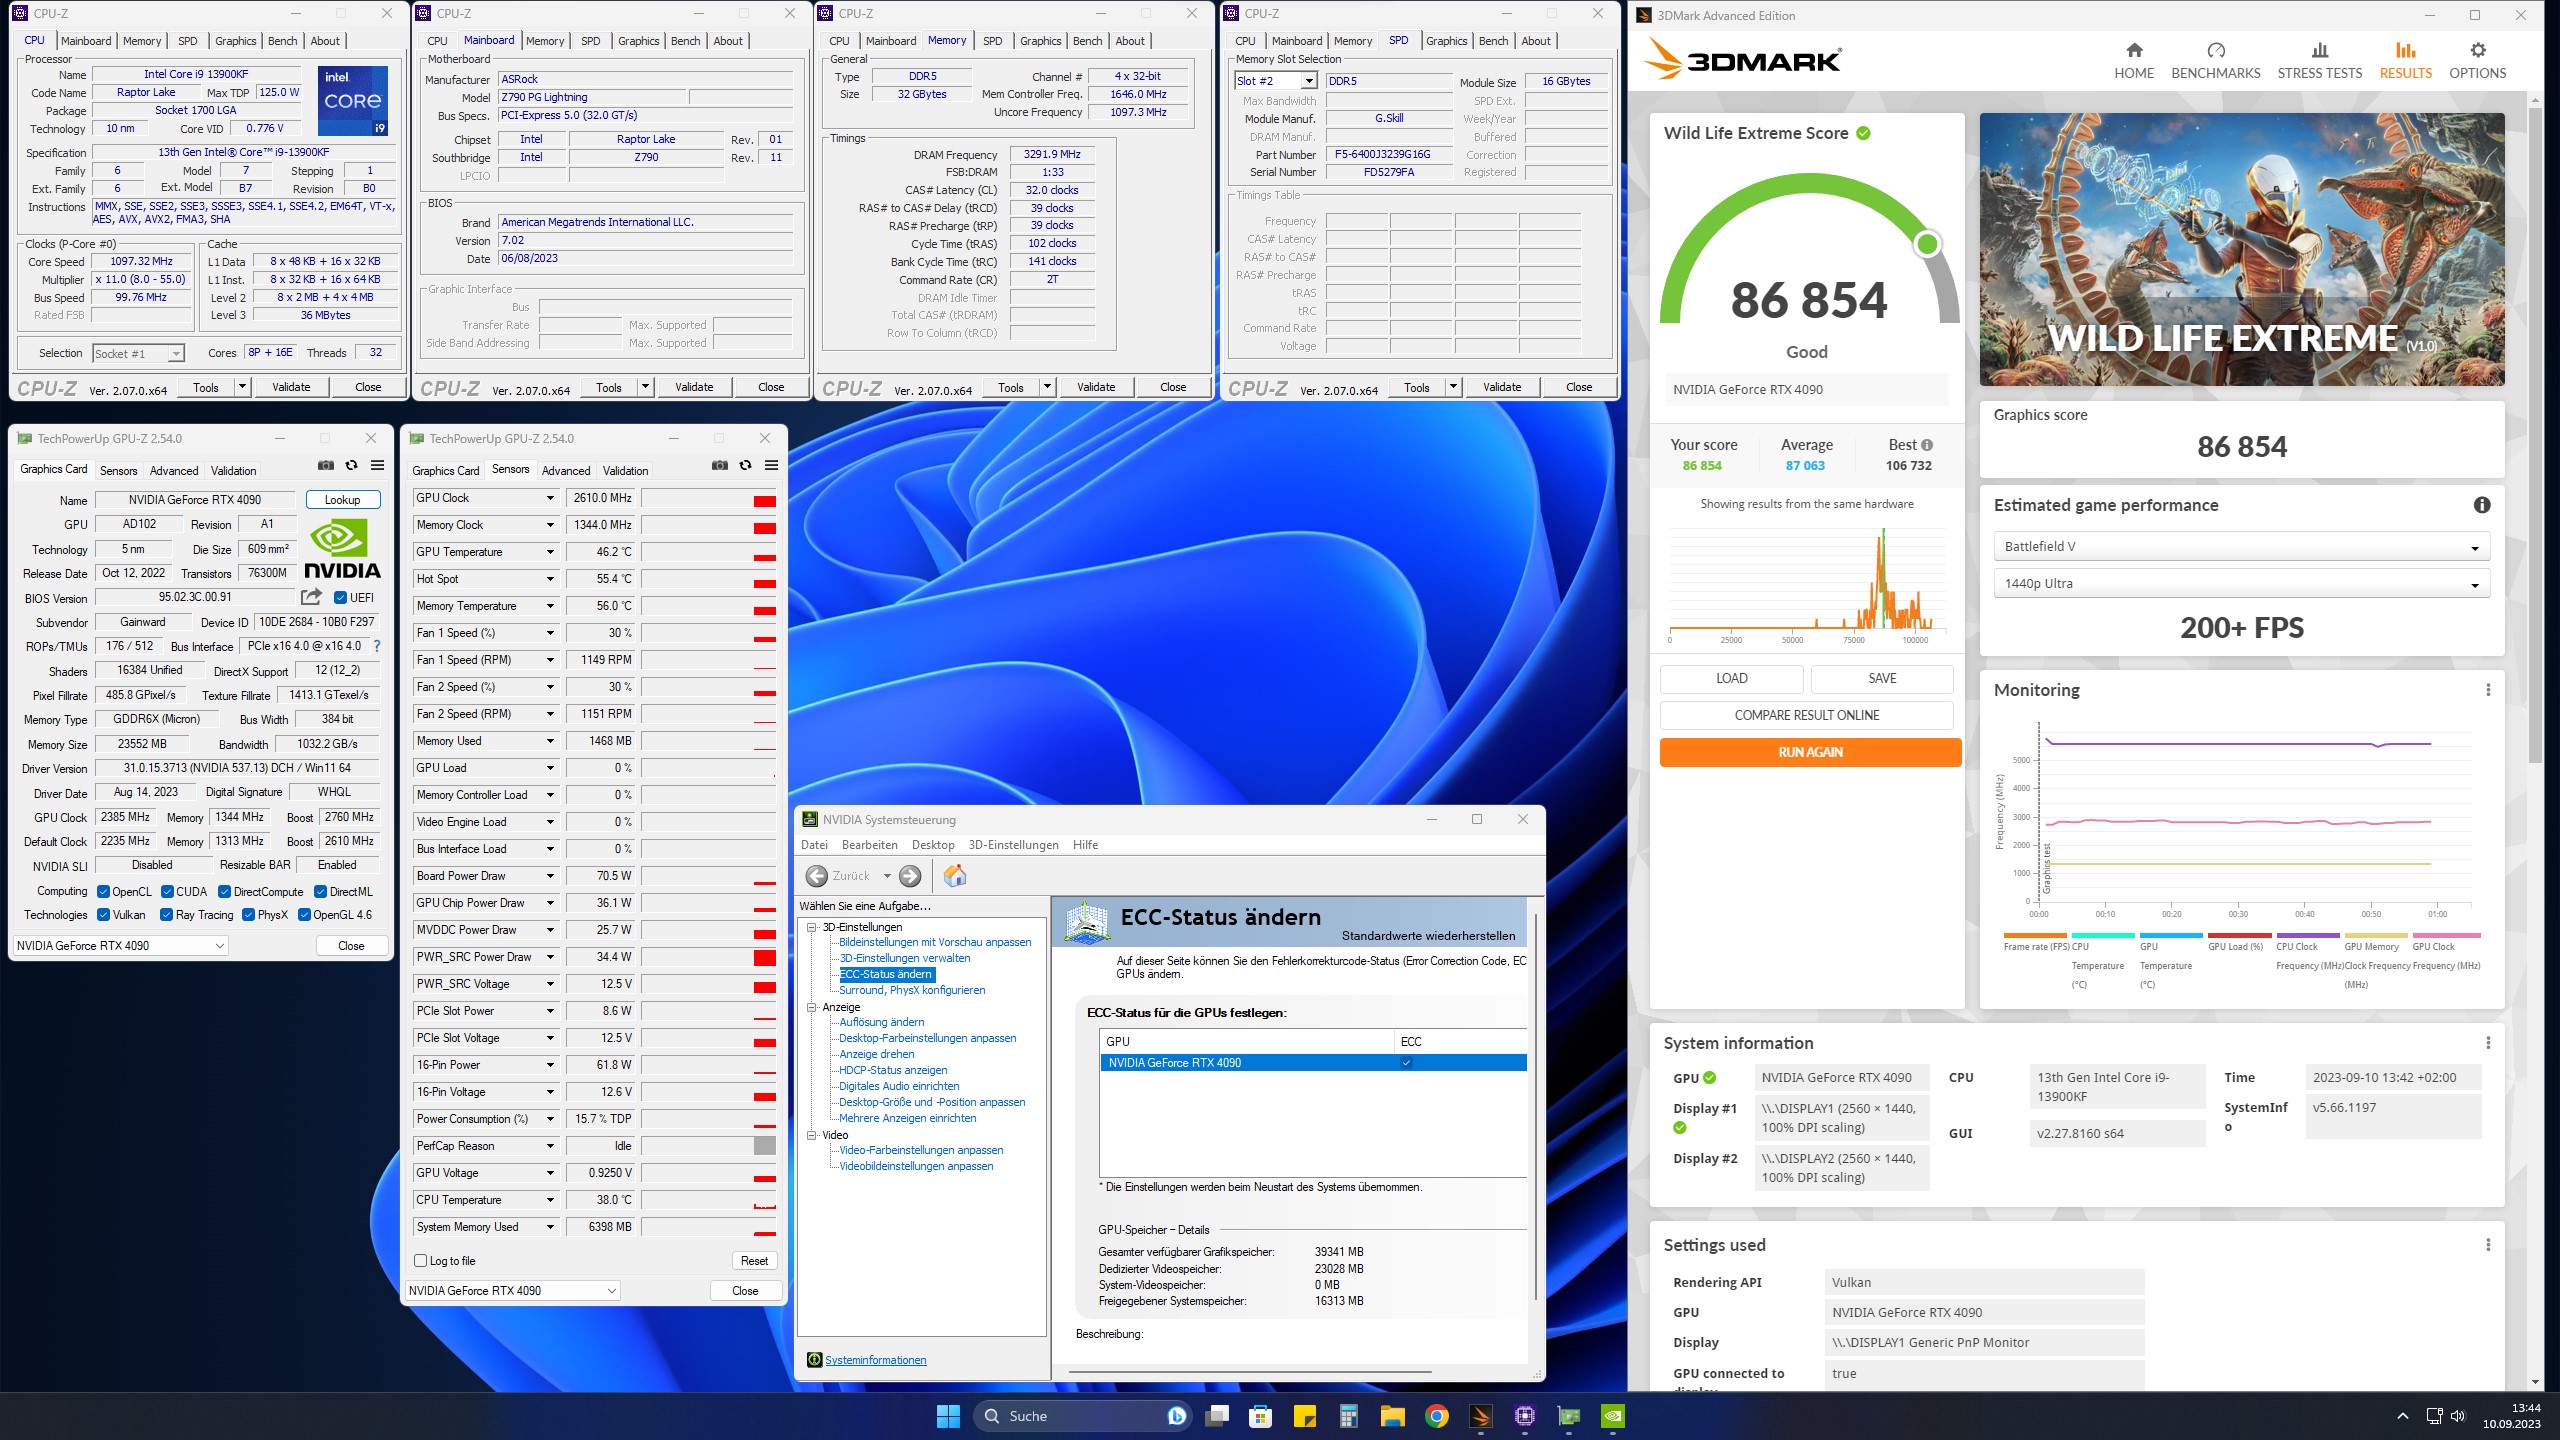Click 3DMark icon on taskbar

point(1481,1416)
